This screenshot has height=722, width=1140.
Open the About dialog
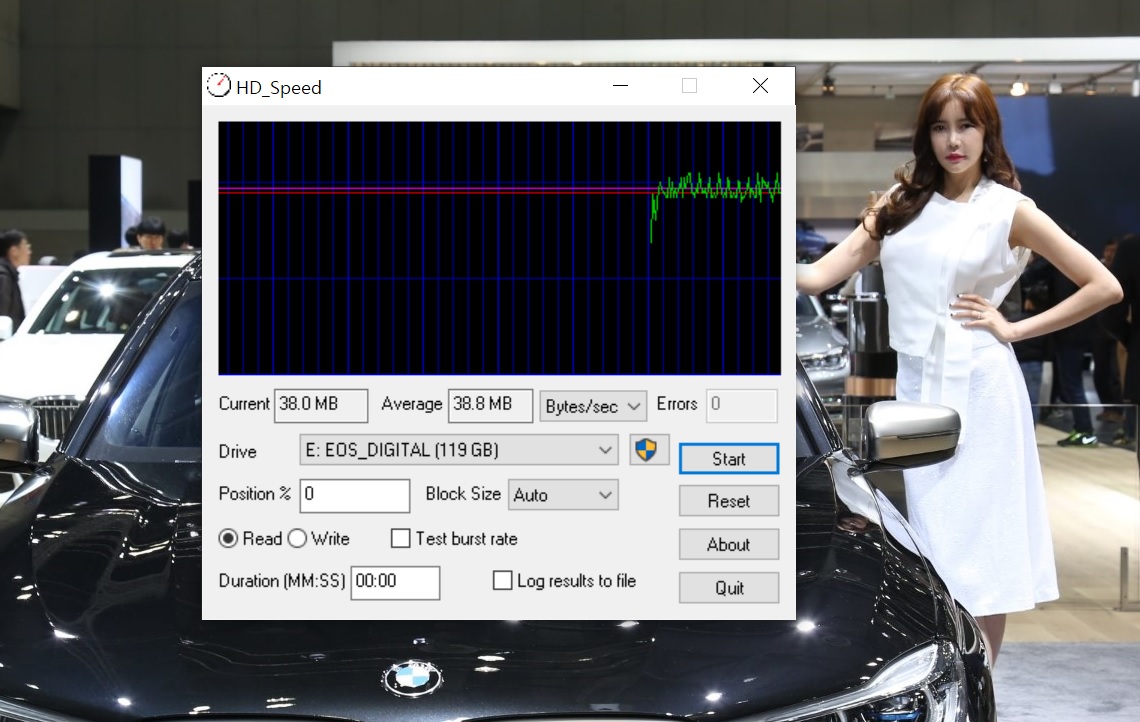(x=728, y=545)
